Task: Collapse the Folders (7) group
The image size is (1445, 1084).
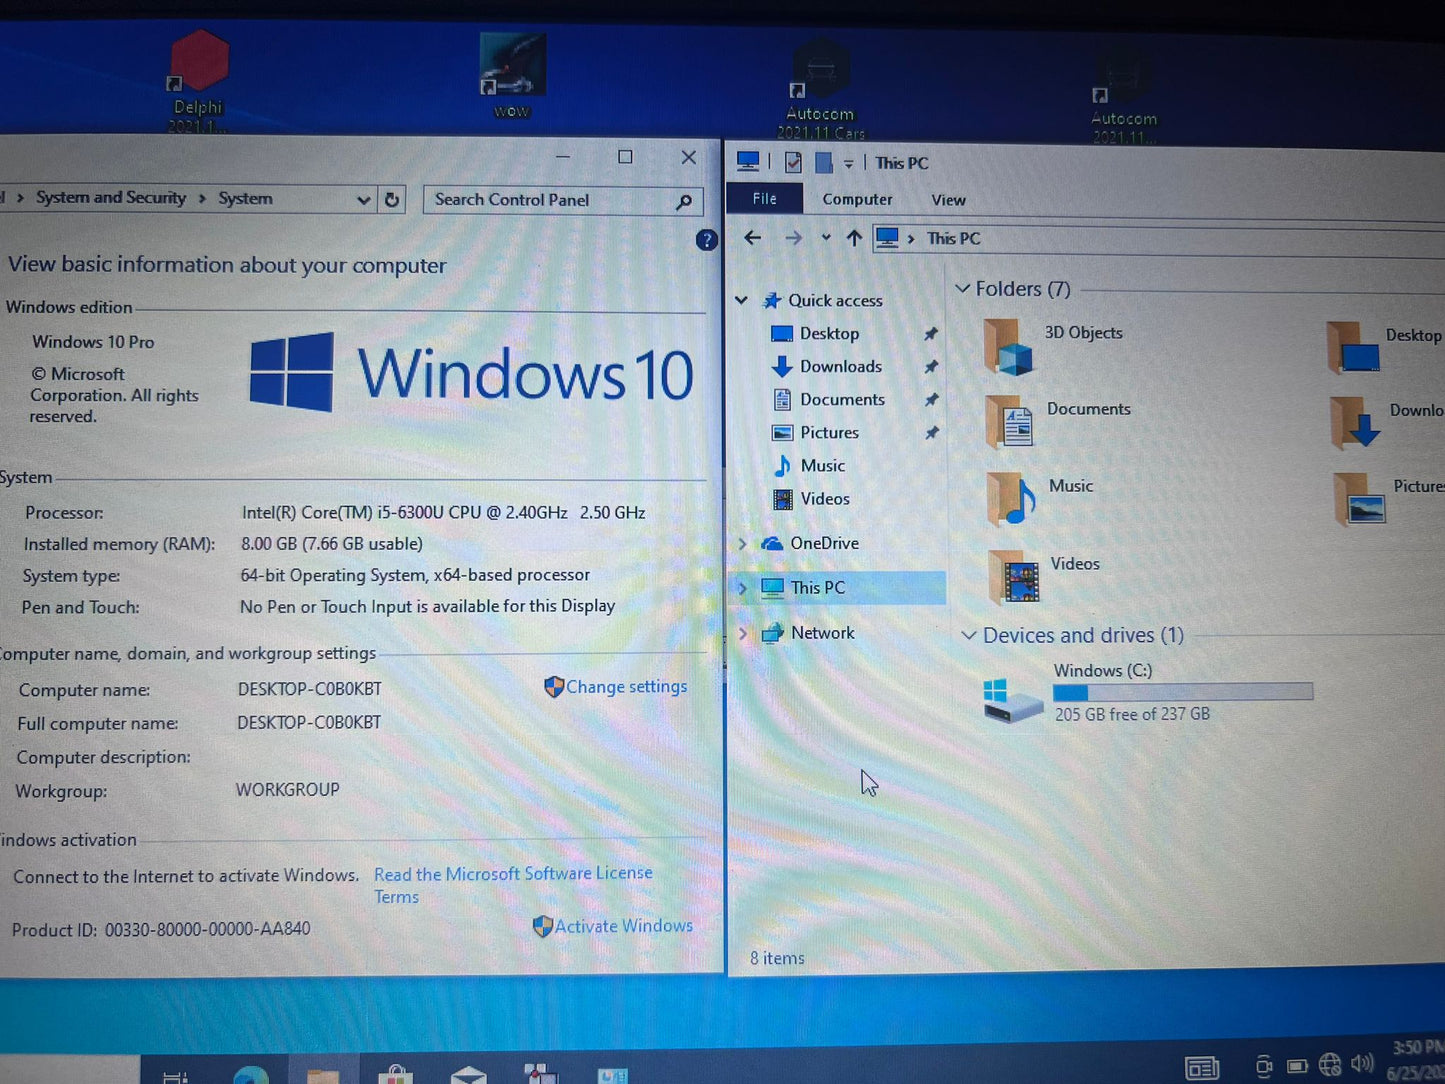Action: pos(963,289)
